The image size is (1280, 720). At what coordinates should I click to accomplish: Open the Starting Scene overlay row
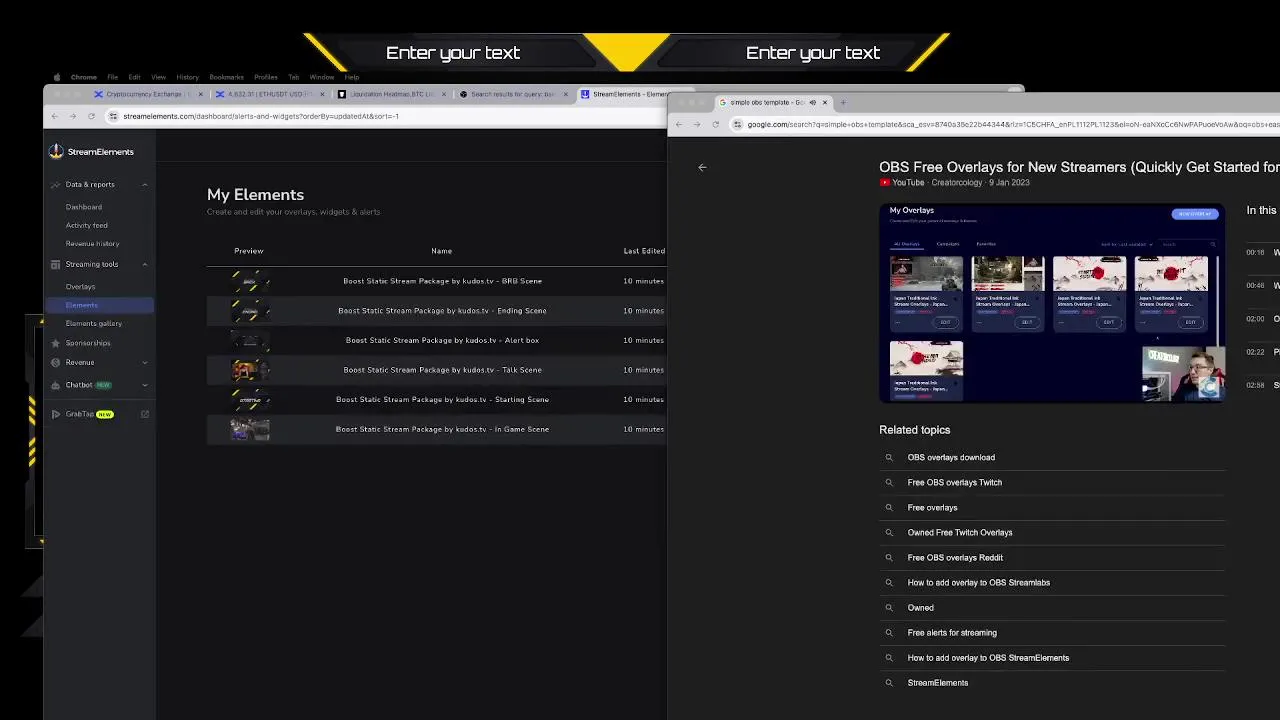point(436,400)
